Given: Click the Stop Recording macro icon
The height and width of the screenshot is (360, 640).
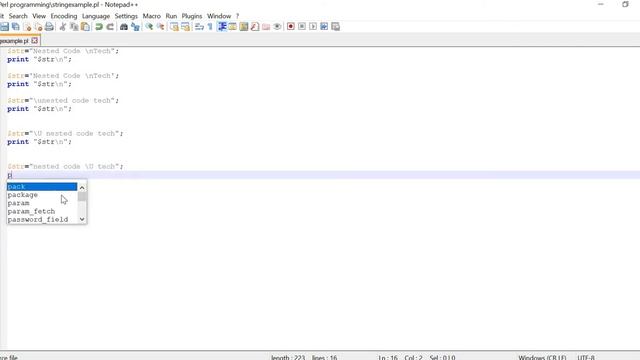Looking at the screenshot, I should pos(302,27).
